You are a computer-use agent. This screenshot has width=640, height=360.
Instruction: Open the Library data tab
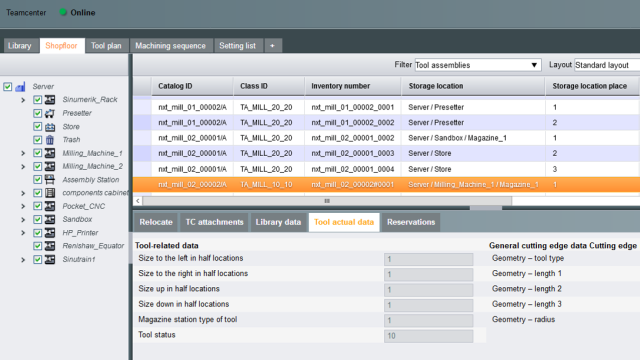point(278,222)
